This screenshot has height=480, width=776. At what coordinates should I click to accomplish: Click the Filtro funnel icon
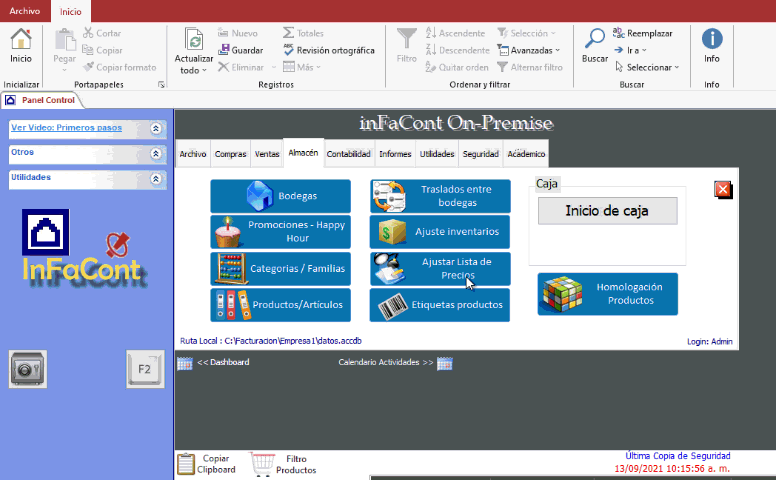(x=406, y=39)
